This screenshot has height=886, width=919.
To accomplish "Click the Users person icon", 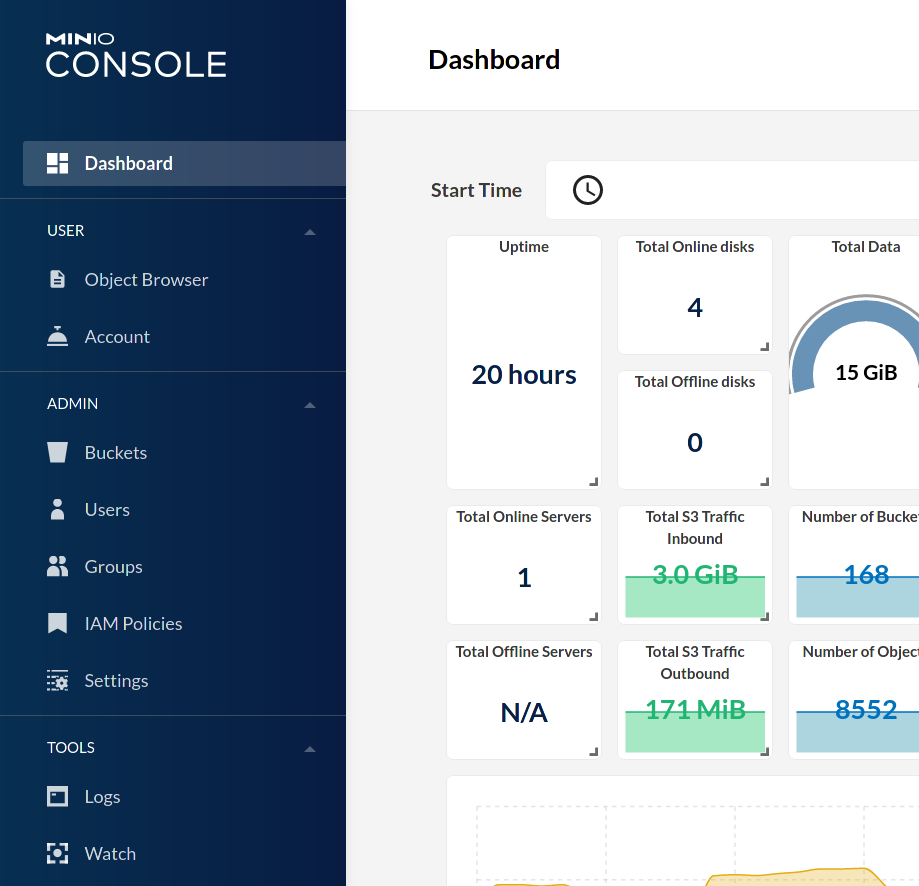I will coord(58,510).
